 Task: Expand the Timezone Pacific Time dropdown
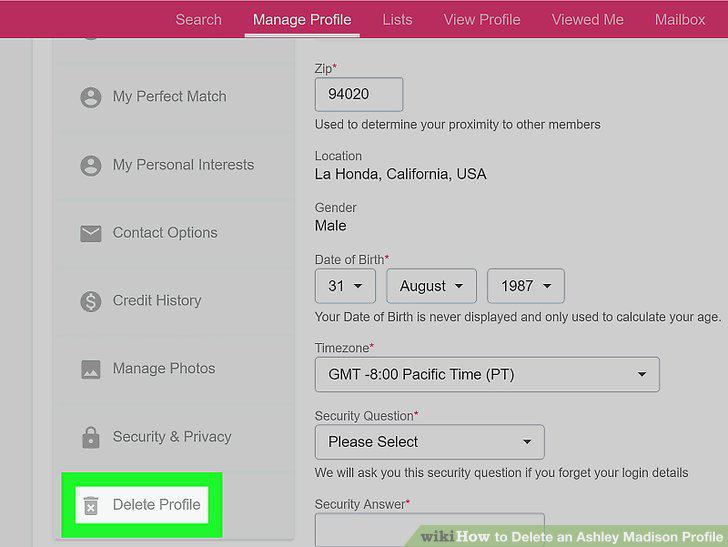point(487,374)
